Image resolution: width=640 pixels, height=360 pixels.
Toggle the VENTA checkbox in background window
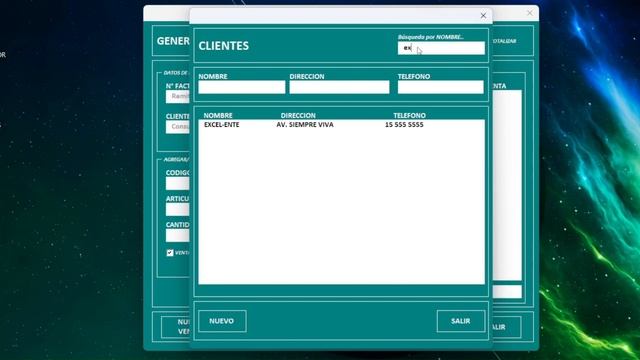pos(170,253)
